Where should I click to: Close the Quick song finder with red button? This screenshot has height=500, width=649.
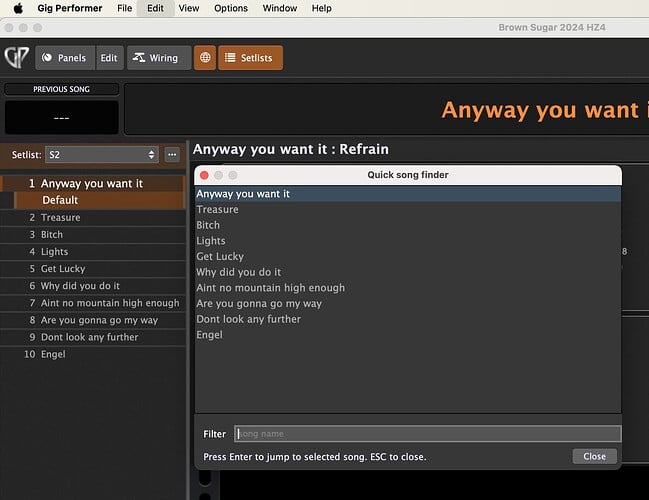click(x=204, y=175)
